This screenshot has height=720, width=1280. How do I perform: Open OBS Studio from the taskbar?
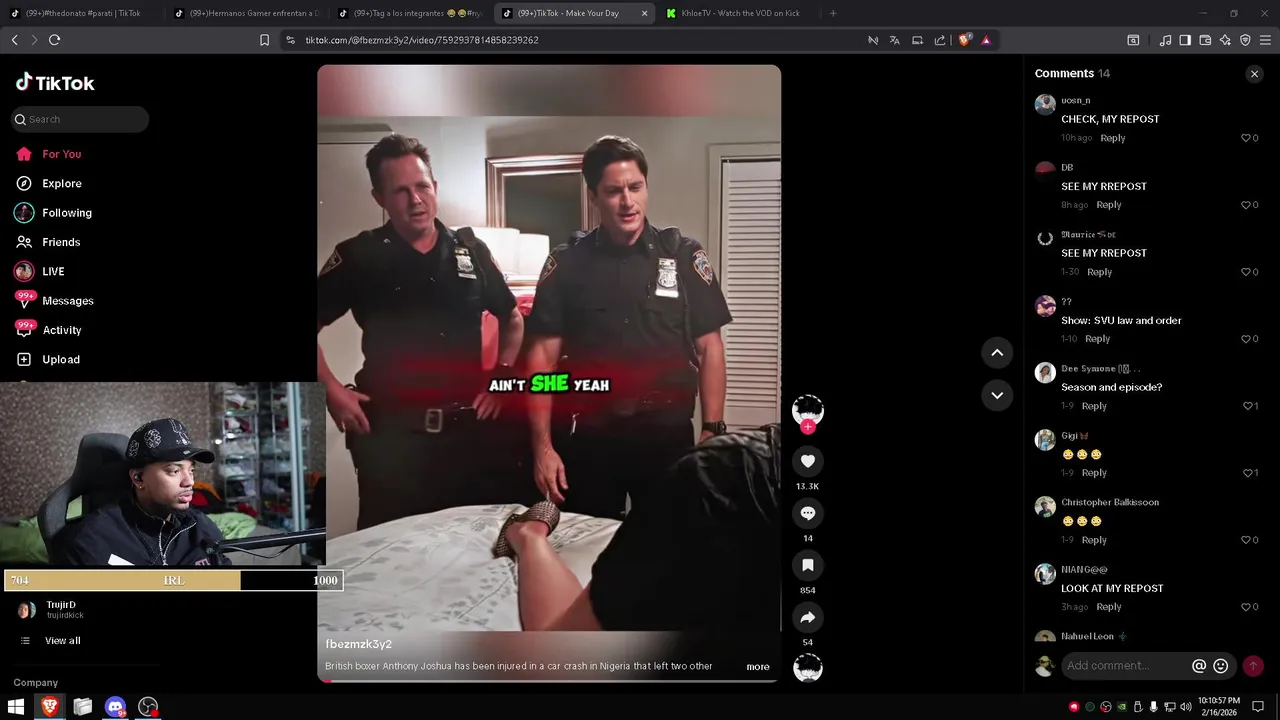pos(148,707)
